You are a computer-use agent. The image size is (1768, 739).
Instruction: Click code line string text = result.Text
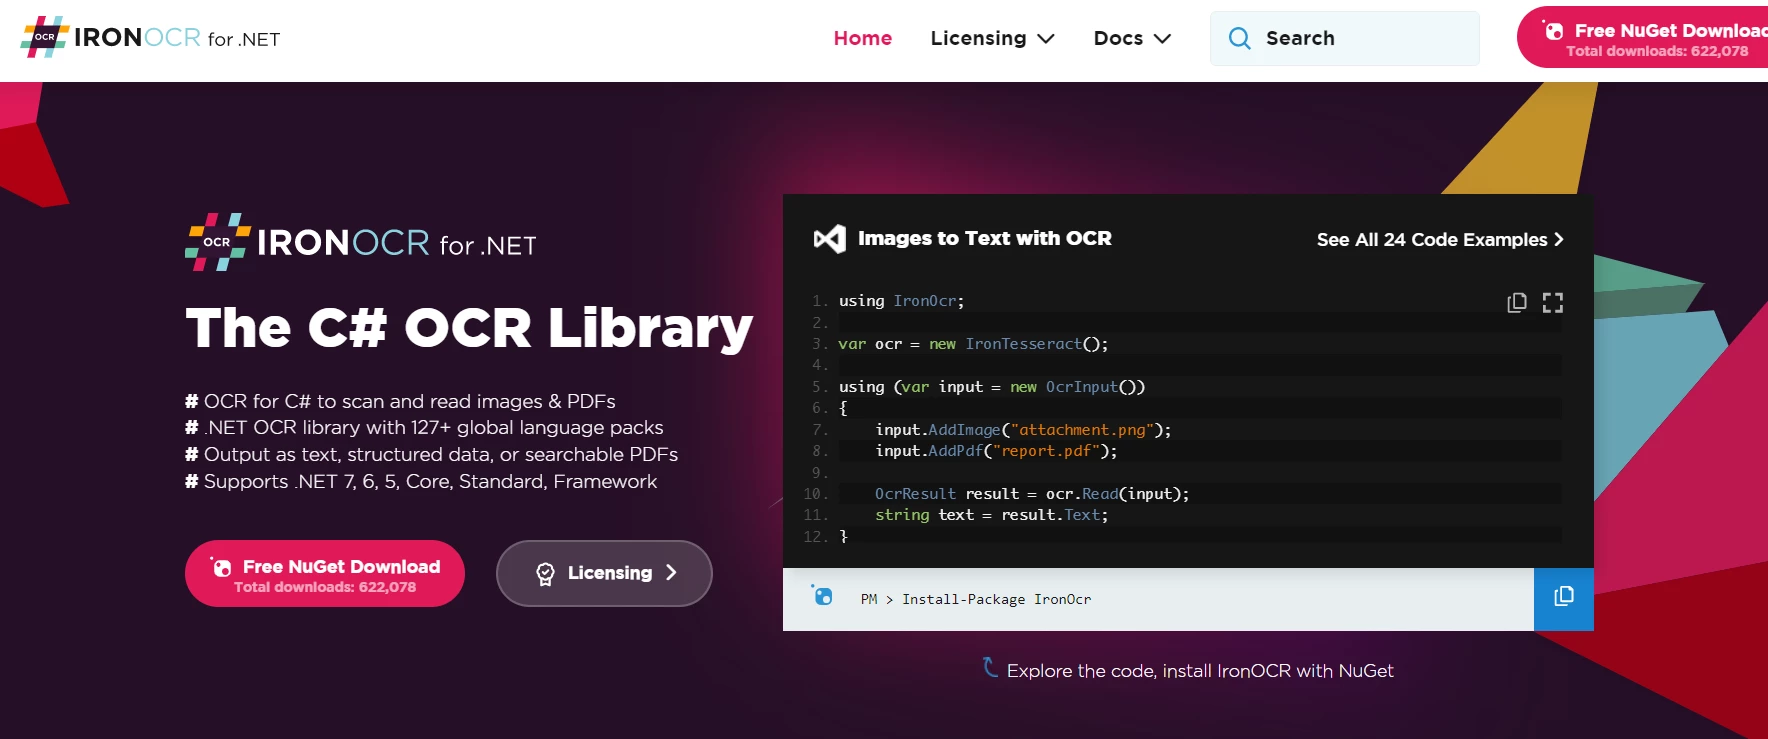[991, 515]
